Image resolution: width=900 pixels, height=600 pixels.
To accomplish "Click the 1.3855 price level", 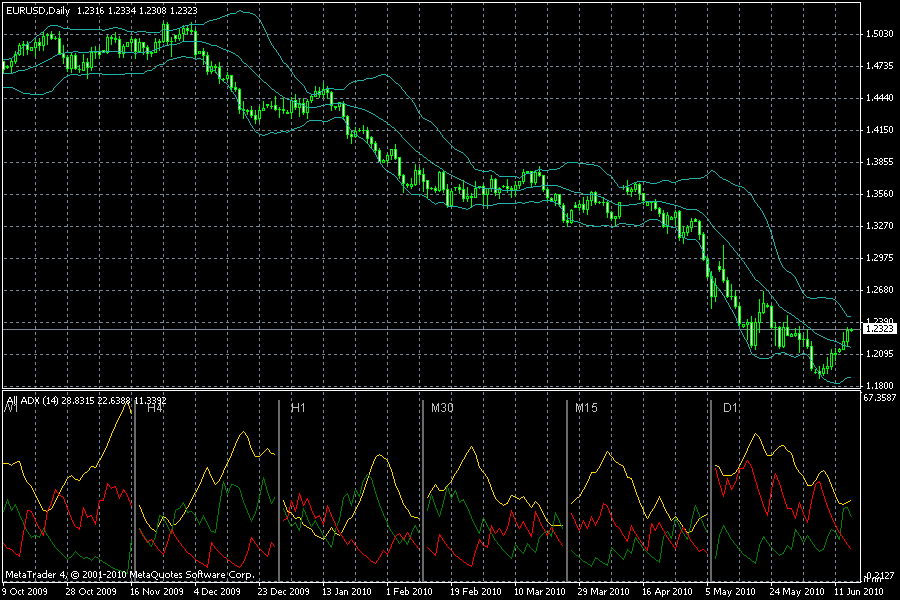I will (x=879, y=162).
